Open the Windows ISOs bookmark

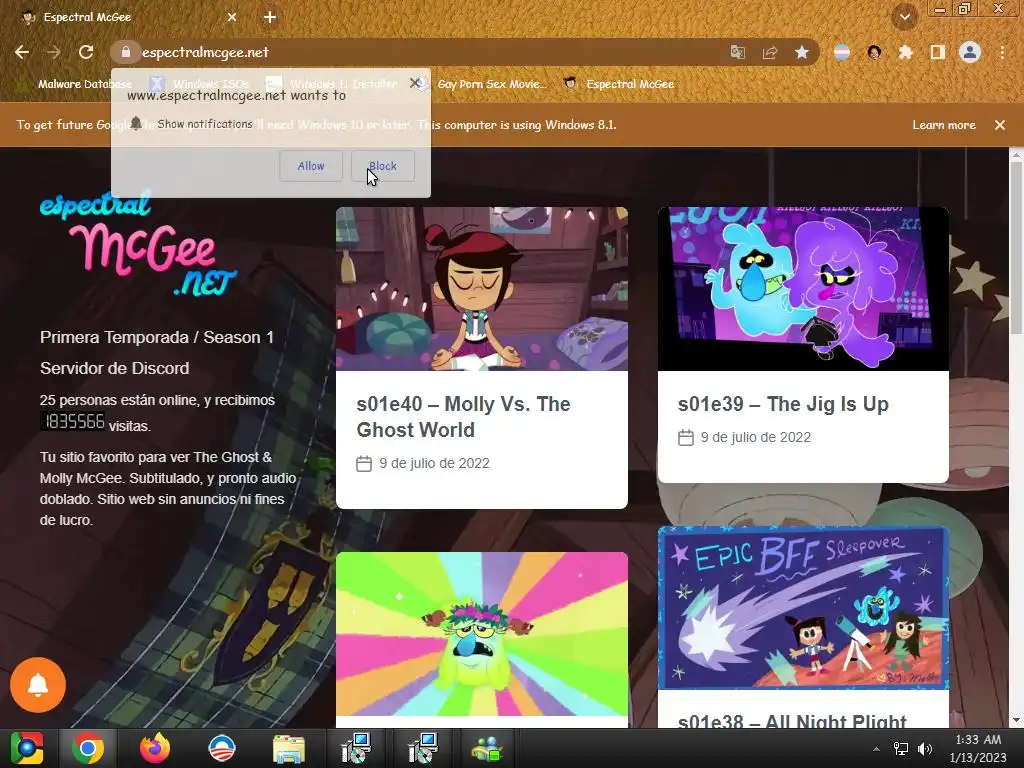202,84
